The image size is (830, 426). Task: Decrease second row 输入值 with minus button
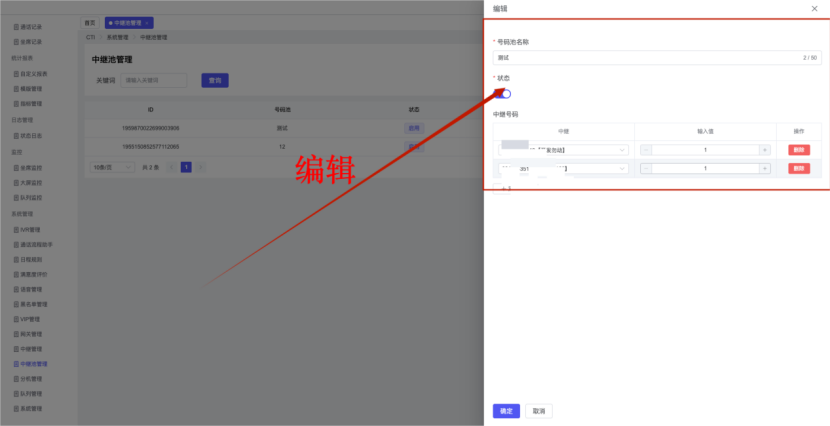645,169
